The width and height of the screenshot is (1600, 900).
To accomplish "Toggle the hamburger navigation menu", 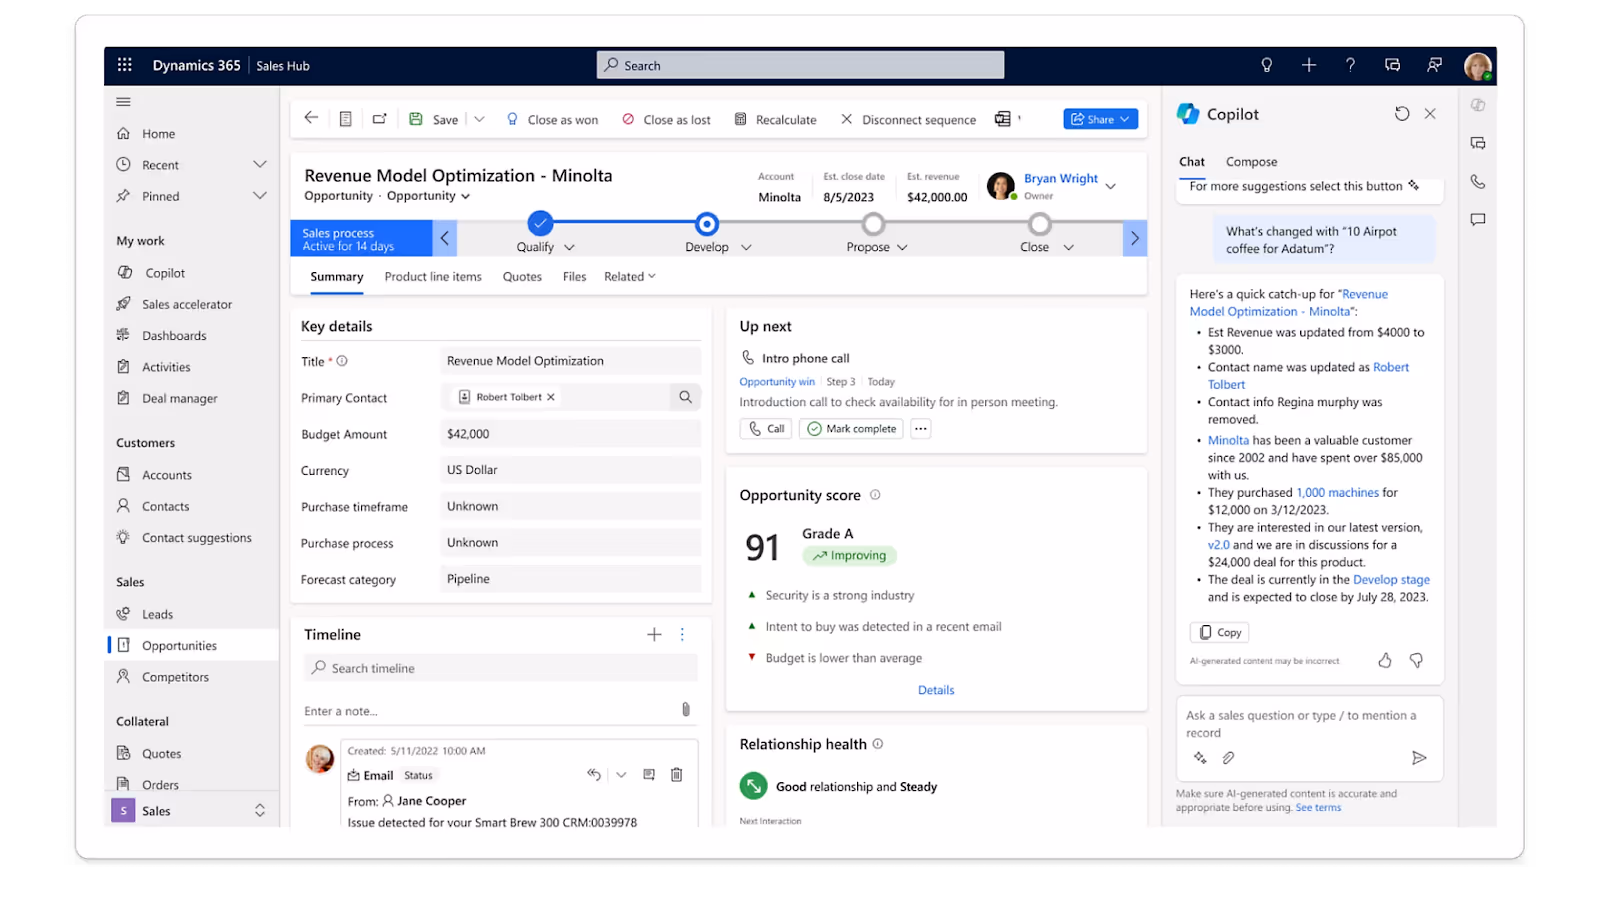I will pos(123,102).
